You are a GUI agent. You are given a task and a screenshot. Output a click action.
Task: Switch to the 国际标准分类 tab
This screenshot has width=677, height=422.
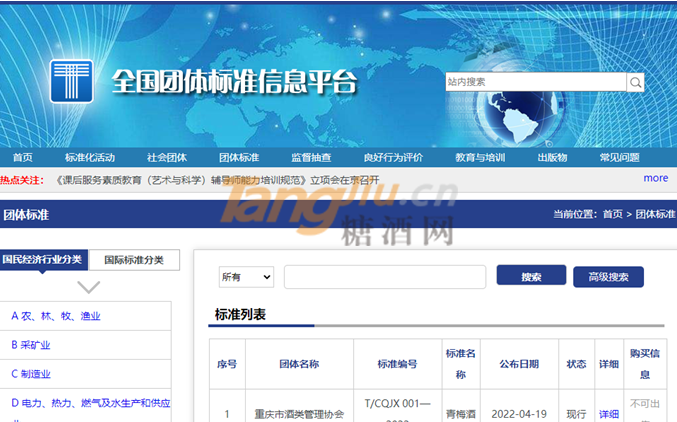134,260
